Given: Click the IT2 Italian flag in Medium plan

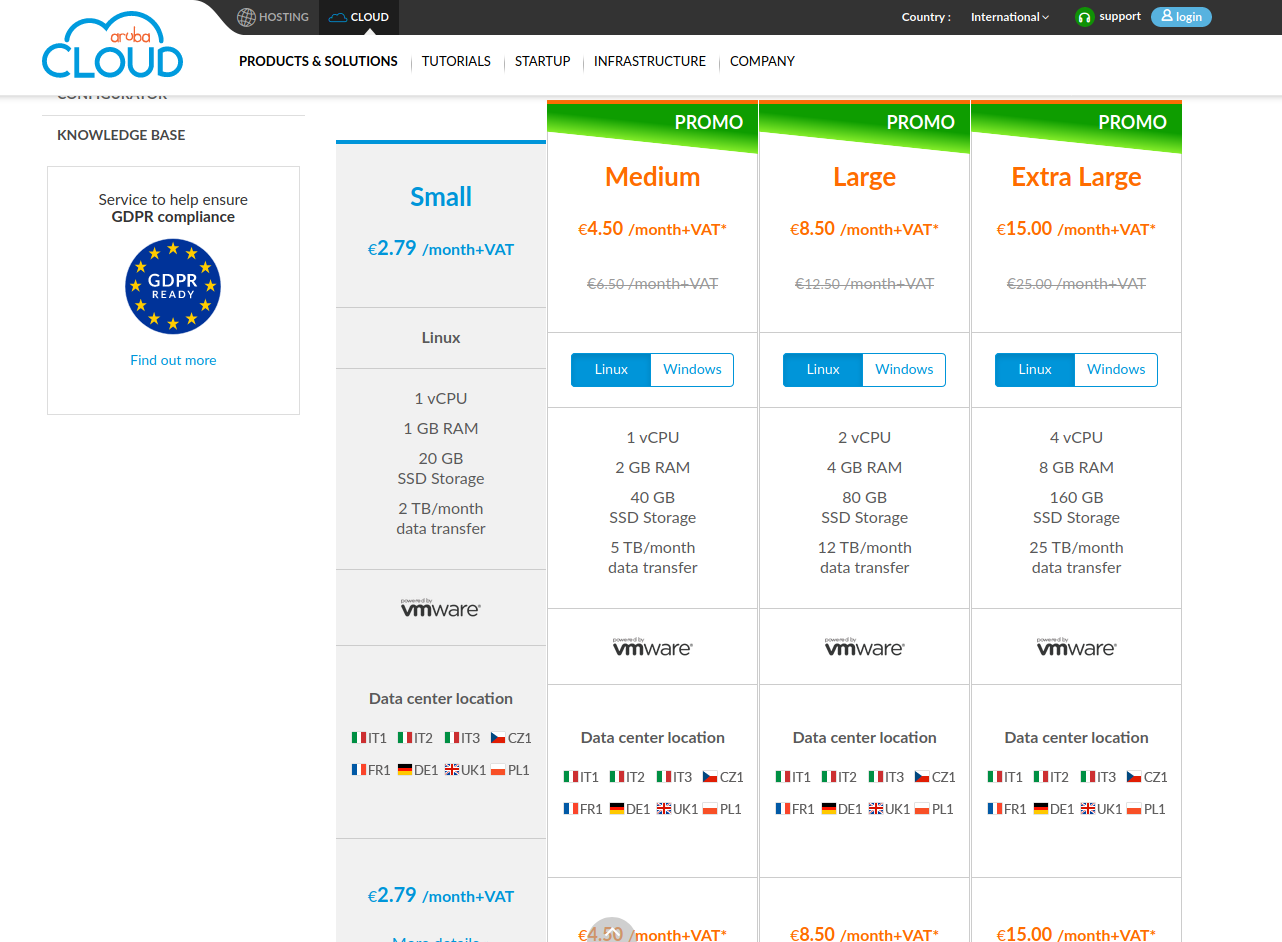Looking at the screenshot, I should 617,777.
